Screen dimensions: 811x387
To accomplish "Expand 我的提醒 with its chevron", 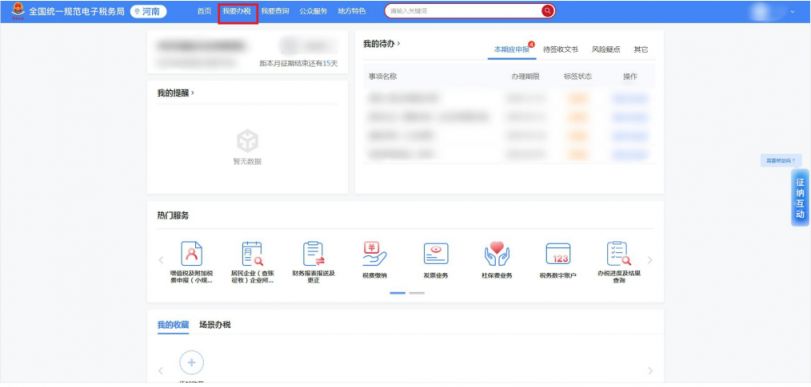I will tap(192, 93).
